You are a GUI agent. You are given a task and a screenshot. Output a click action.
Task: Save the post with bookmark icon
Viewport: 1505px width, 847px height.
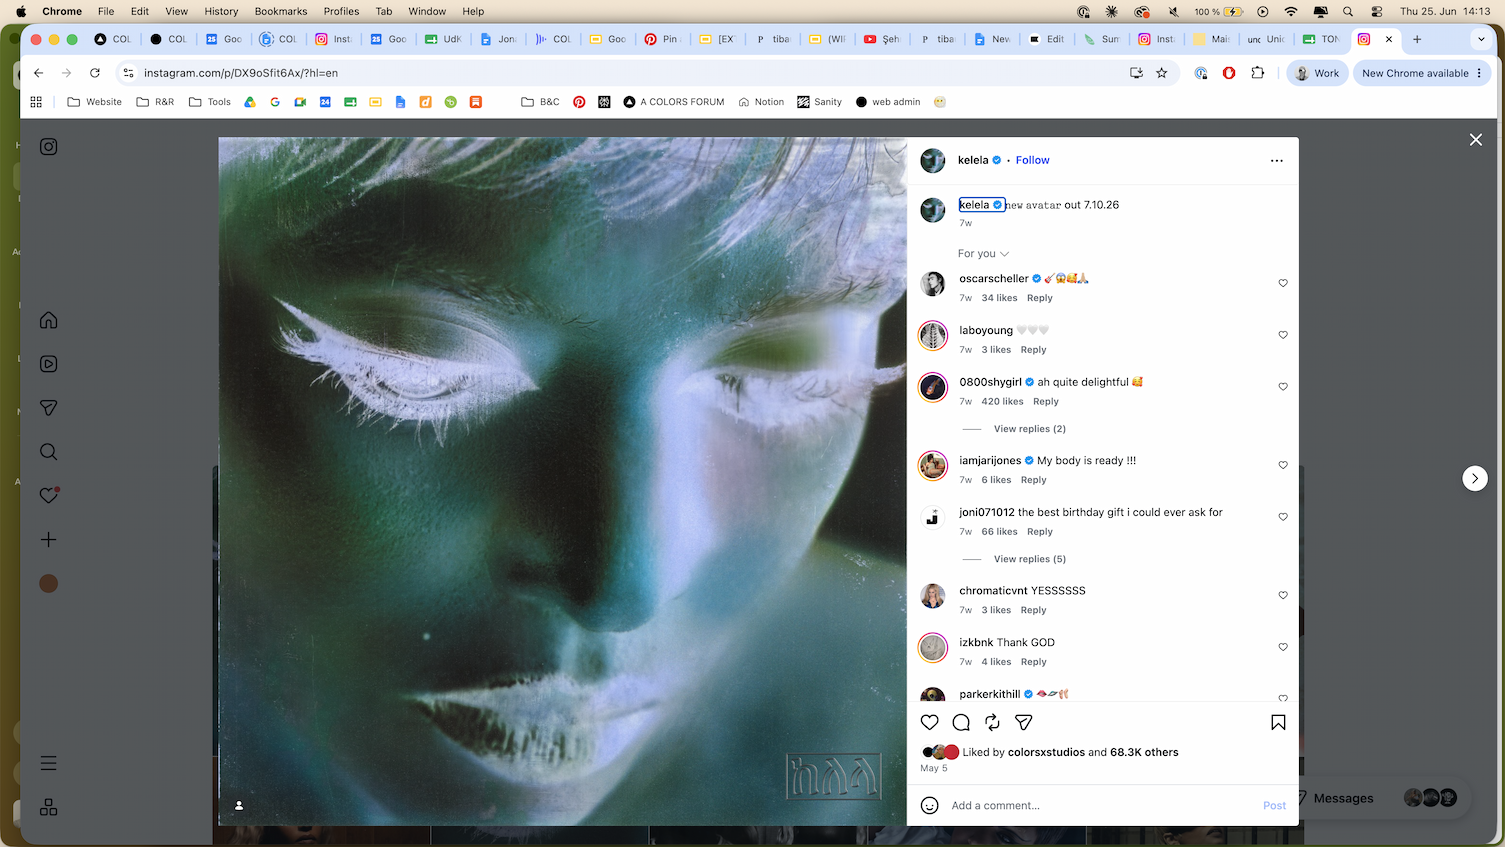click(1278, 722)
